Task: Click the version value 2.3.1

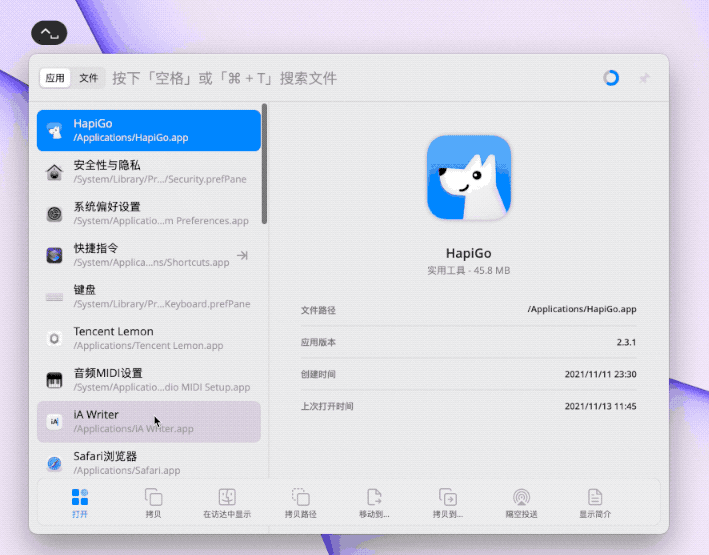Action: point(626,342)
